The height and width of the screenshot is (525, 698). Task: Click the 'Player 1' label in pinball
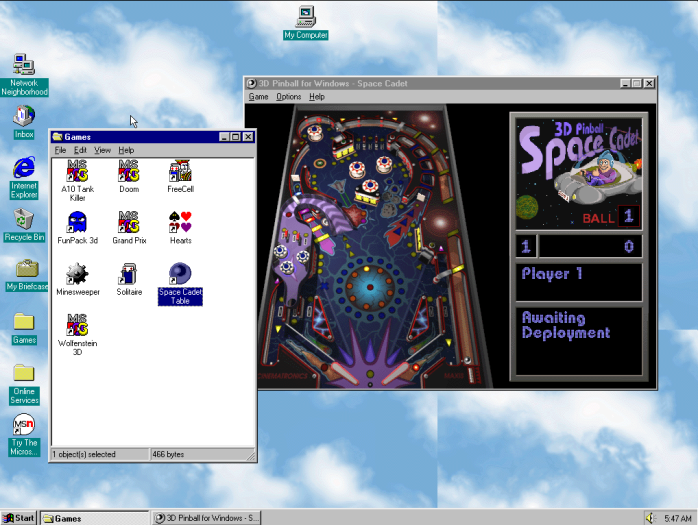(x=552, y=273)
